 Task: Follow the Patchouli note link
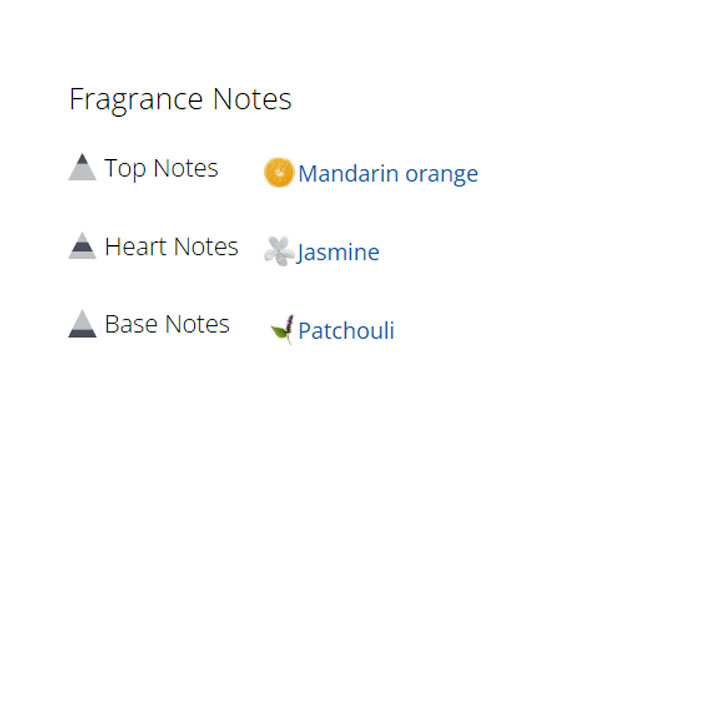point(346,331)
